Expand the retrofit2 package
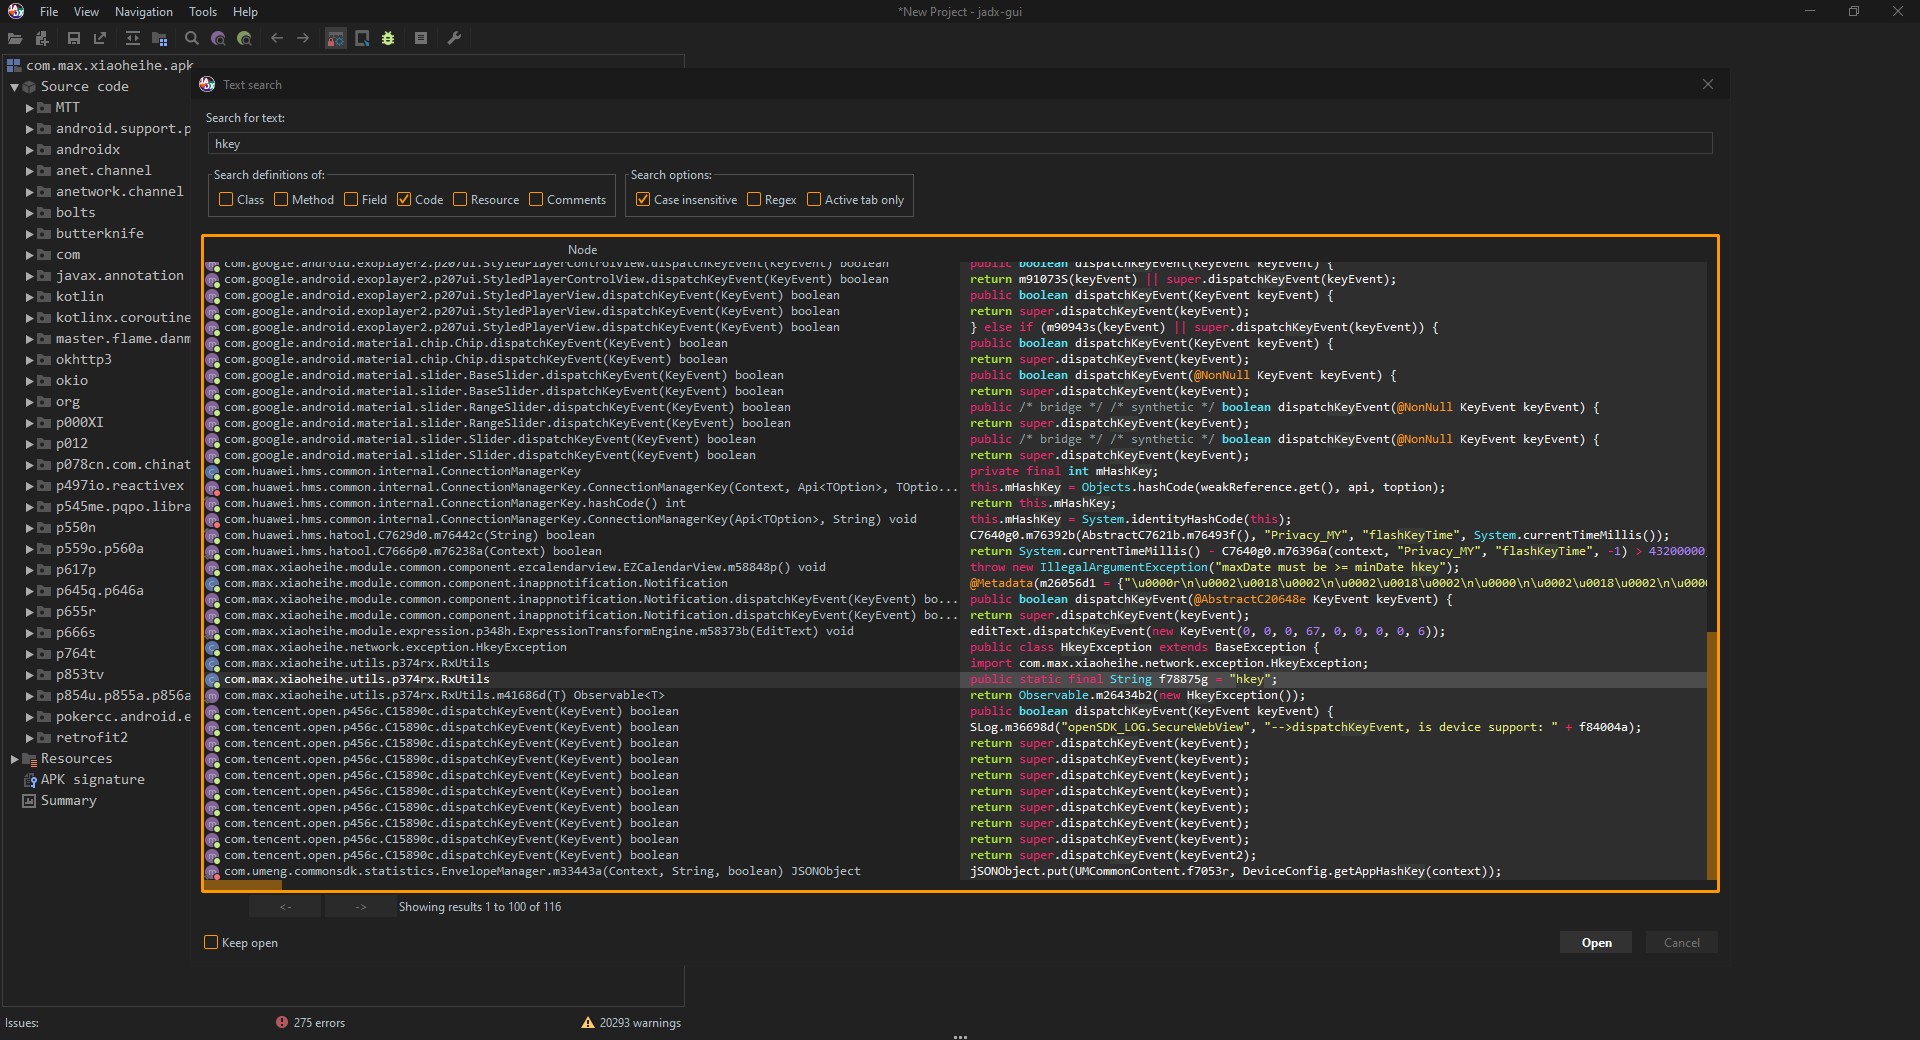The width and height of the screenshot is (1920, 1040). (x=29, y=738)
